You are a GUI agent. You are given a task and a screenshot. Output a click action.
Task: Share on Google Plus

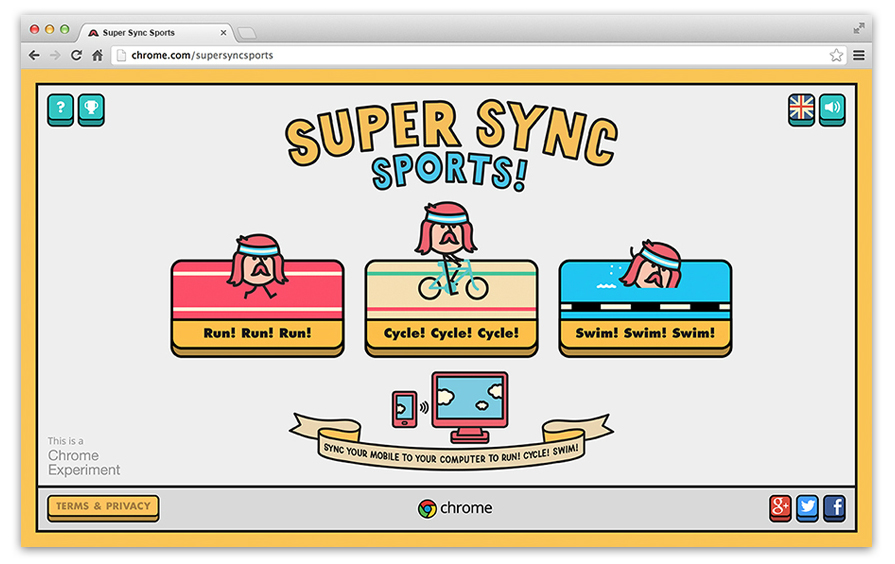(780, 508)
